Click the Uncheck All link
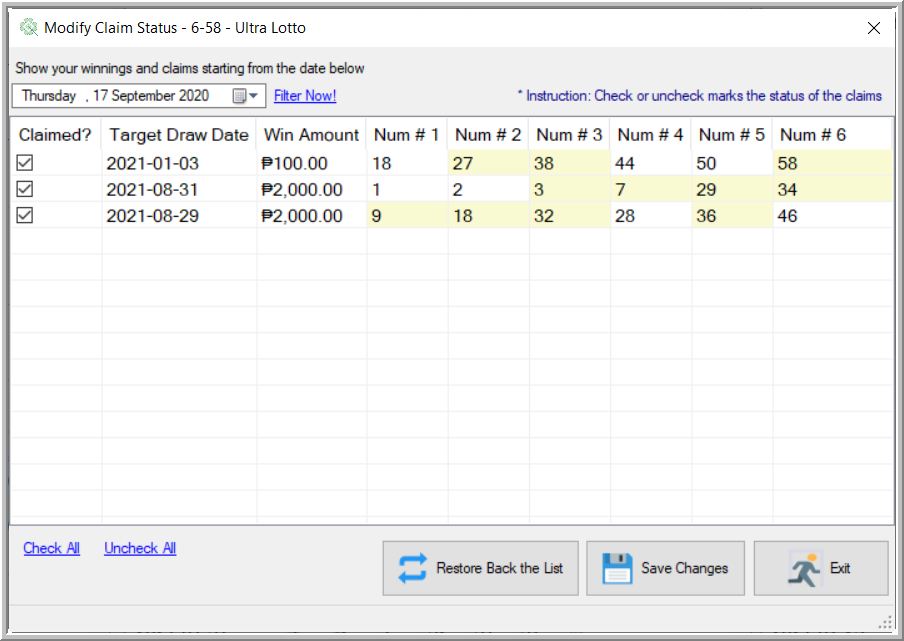 point(140,548)
